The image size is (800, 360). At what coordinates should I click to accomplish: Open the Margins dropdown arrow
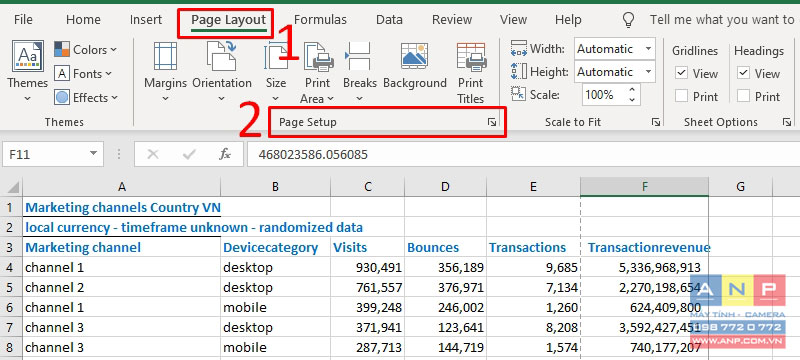[165, 98]
